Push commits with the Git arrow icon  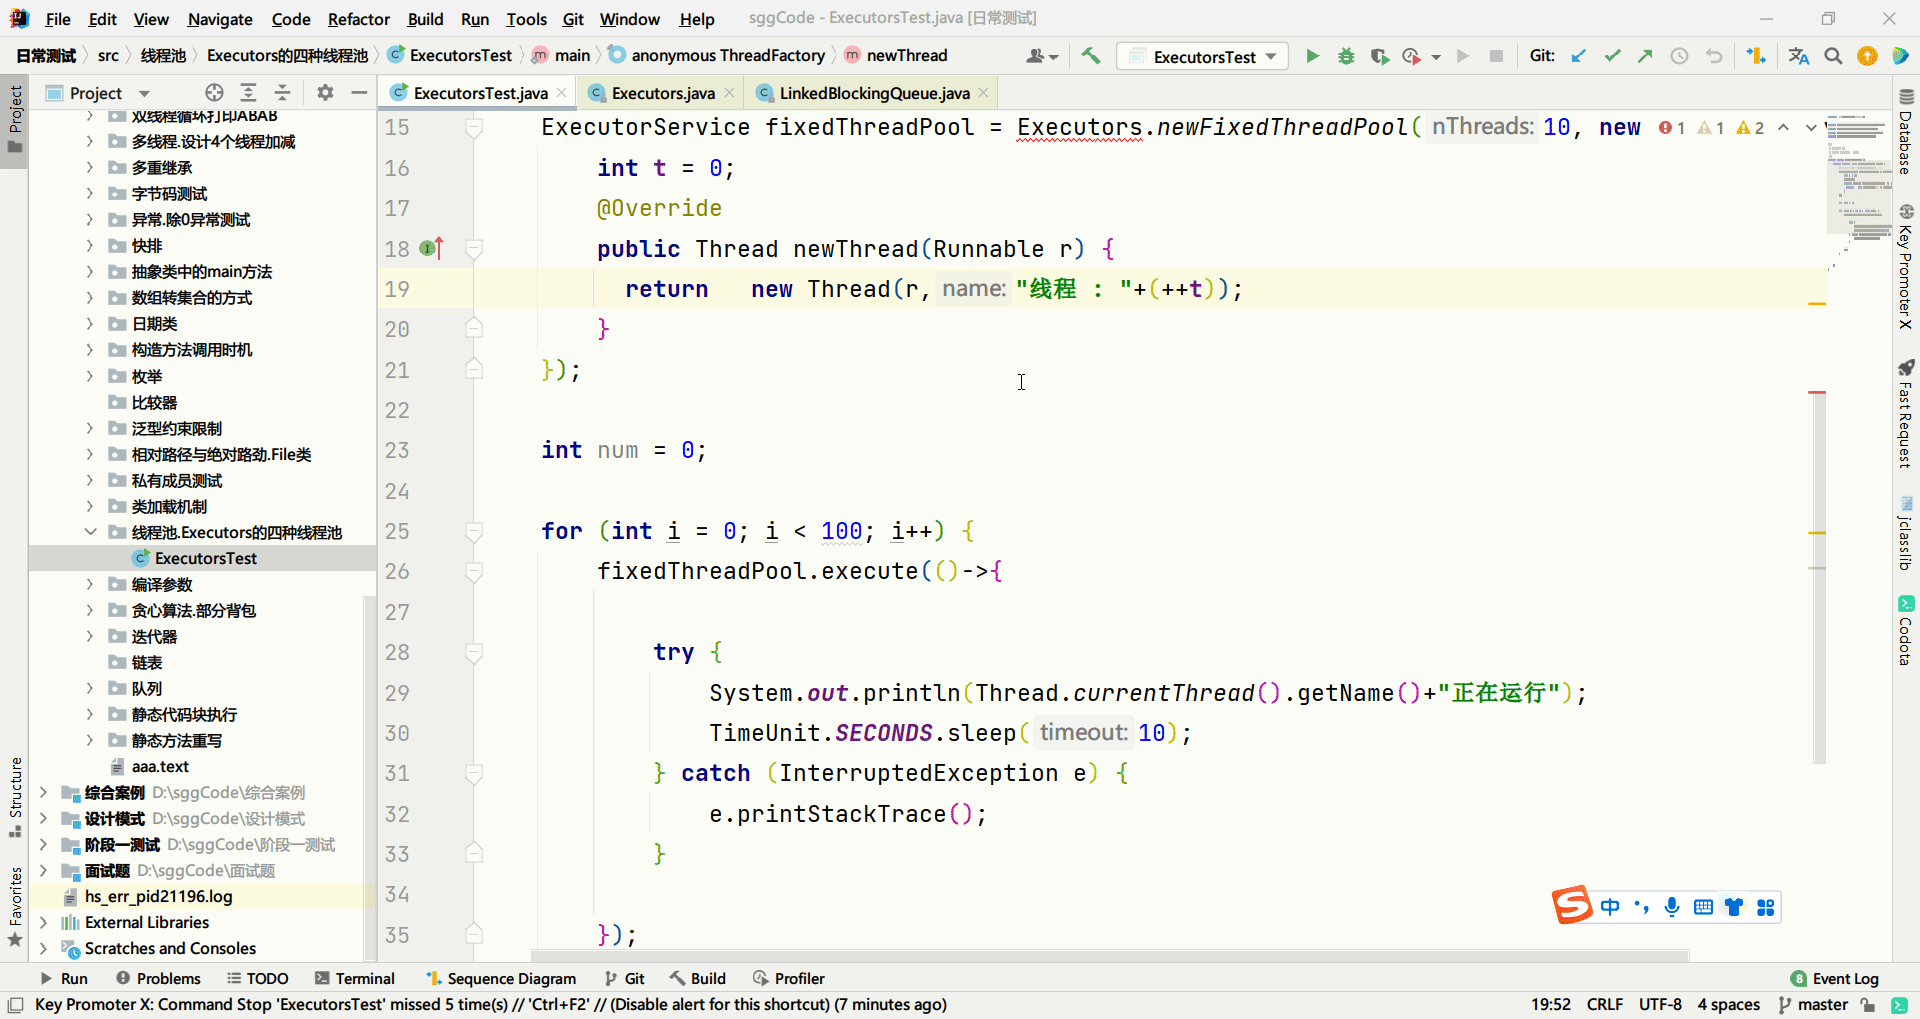[1645, 56]
